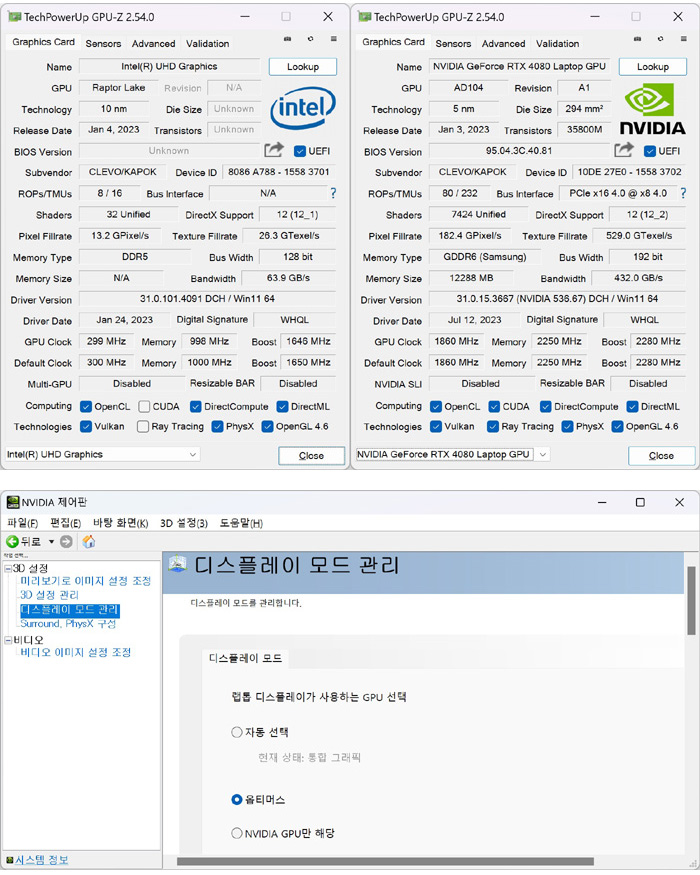Screen dimensions: 700x875
Task: Switch to Validation tab in Intel GPU-Z window
Action: pyautogui.click(x=208, y=44)
